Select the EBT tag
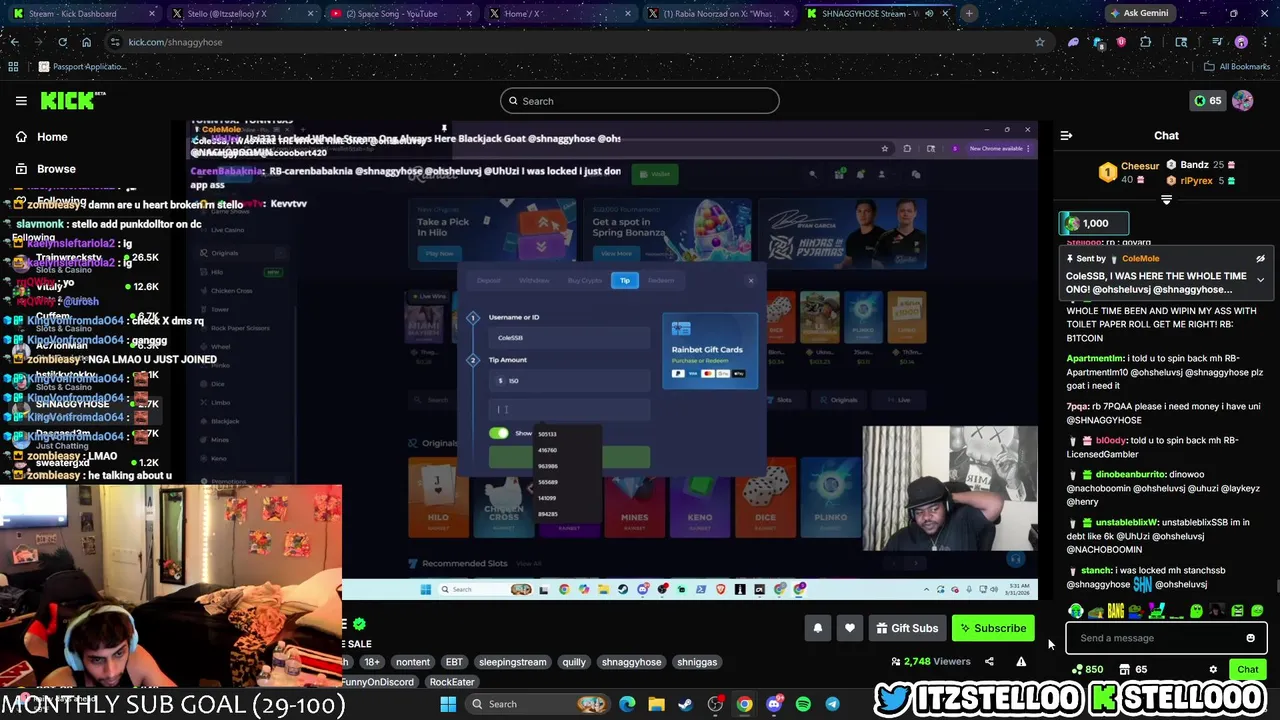 (454, 662)
